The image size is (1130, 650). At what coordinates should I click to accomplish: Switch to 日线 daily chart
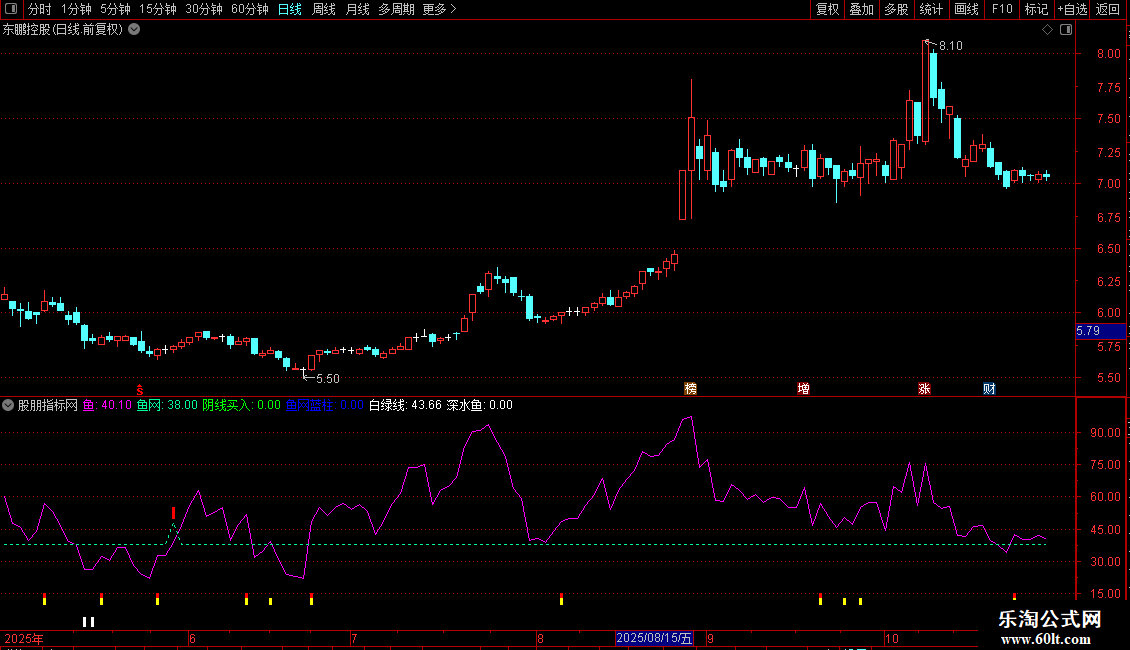(x=290, y=9)
